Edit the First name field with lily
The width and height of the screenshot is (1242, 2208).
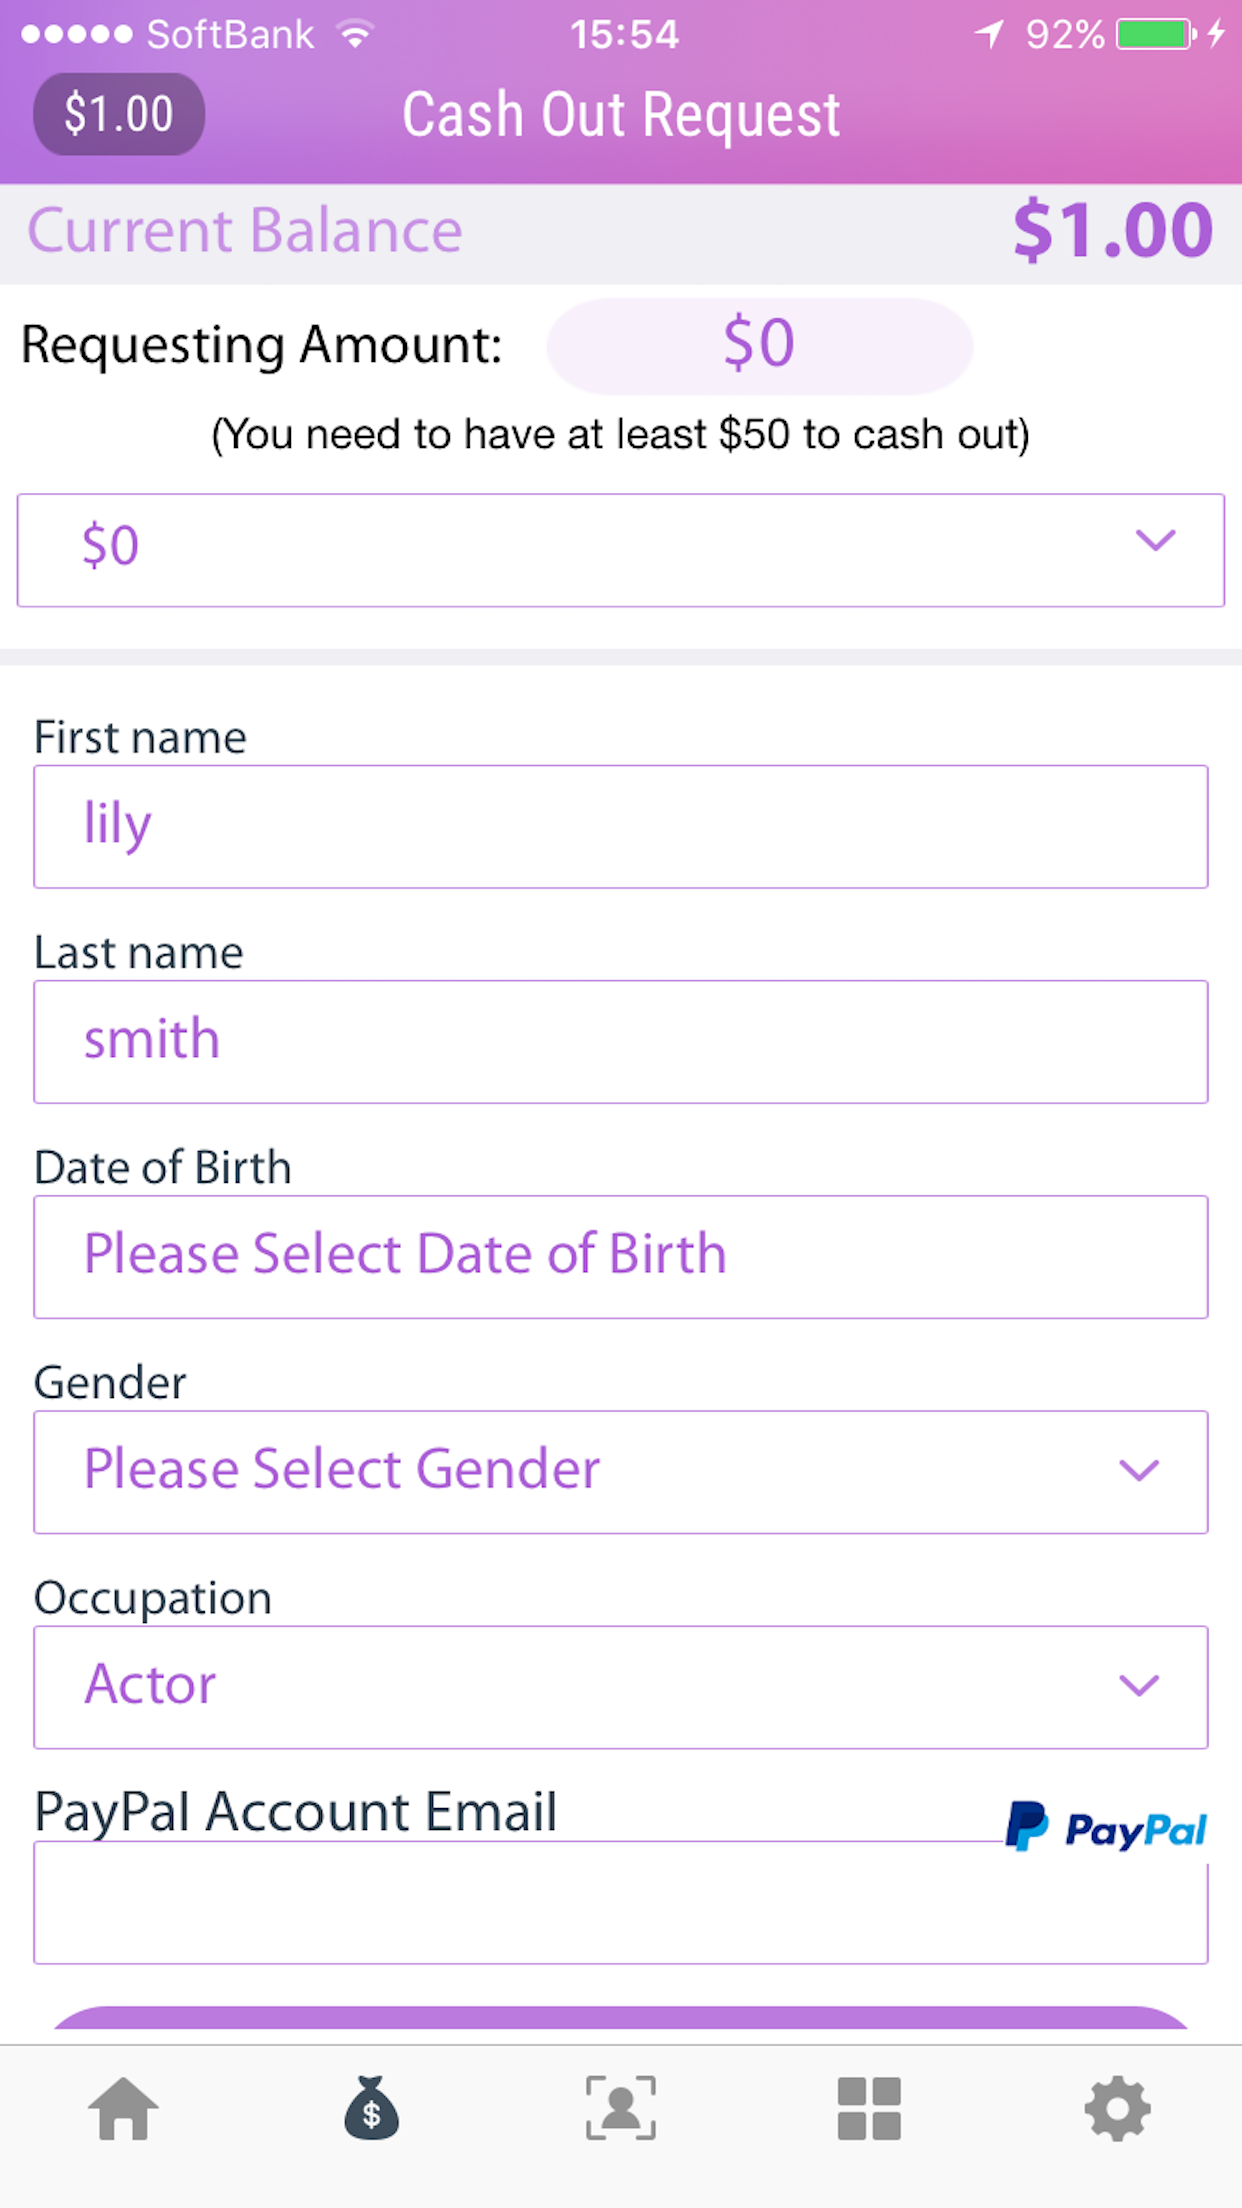tap(621, 827)
